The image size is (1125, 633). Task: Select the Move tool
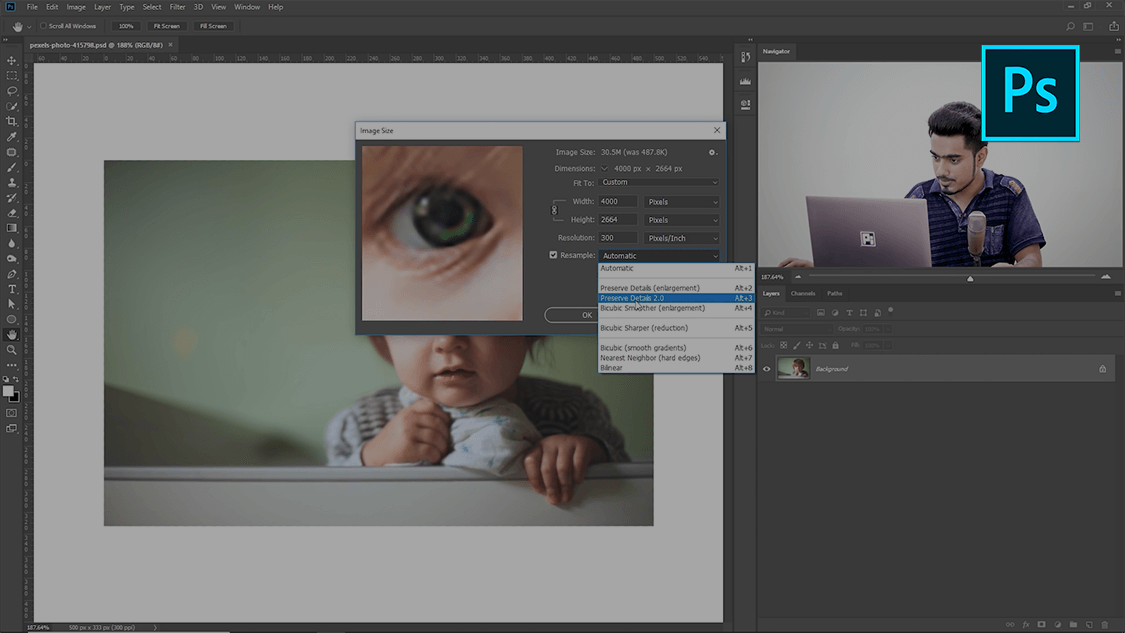click(12, 60)
